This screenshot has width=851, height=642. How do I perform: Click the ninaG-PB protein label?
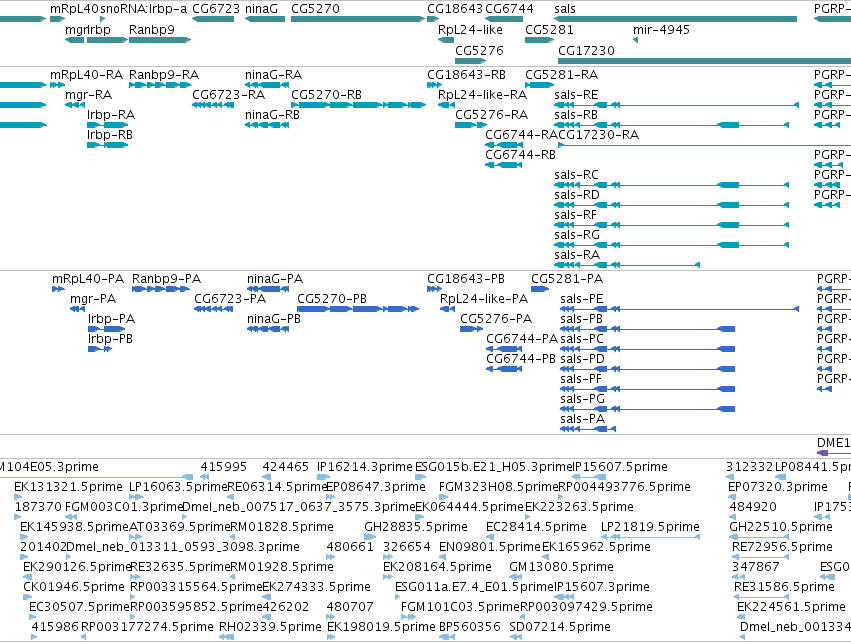point(274,319)
